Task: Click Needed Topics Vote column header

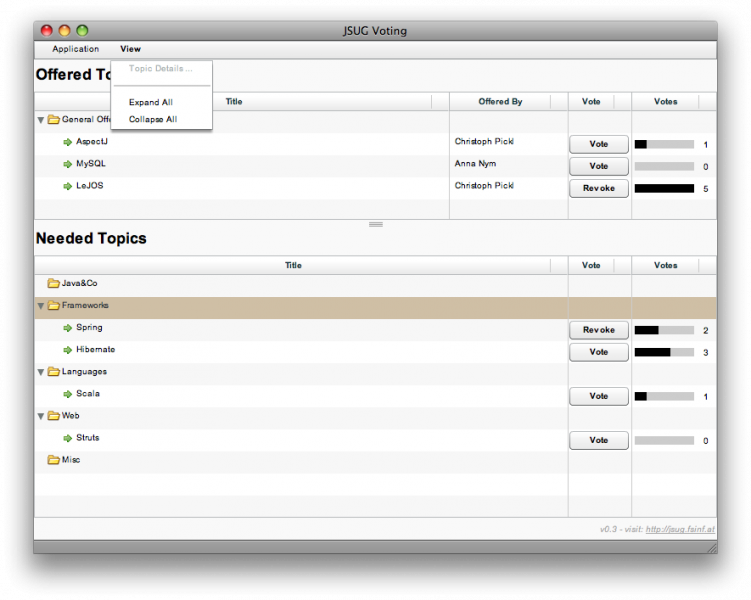Action: pos(600,265)
